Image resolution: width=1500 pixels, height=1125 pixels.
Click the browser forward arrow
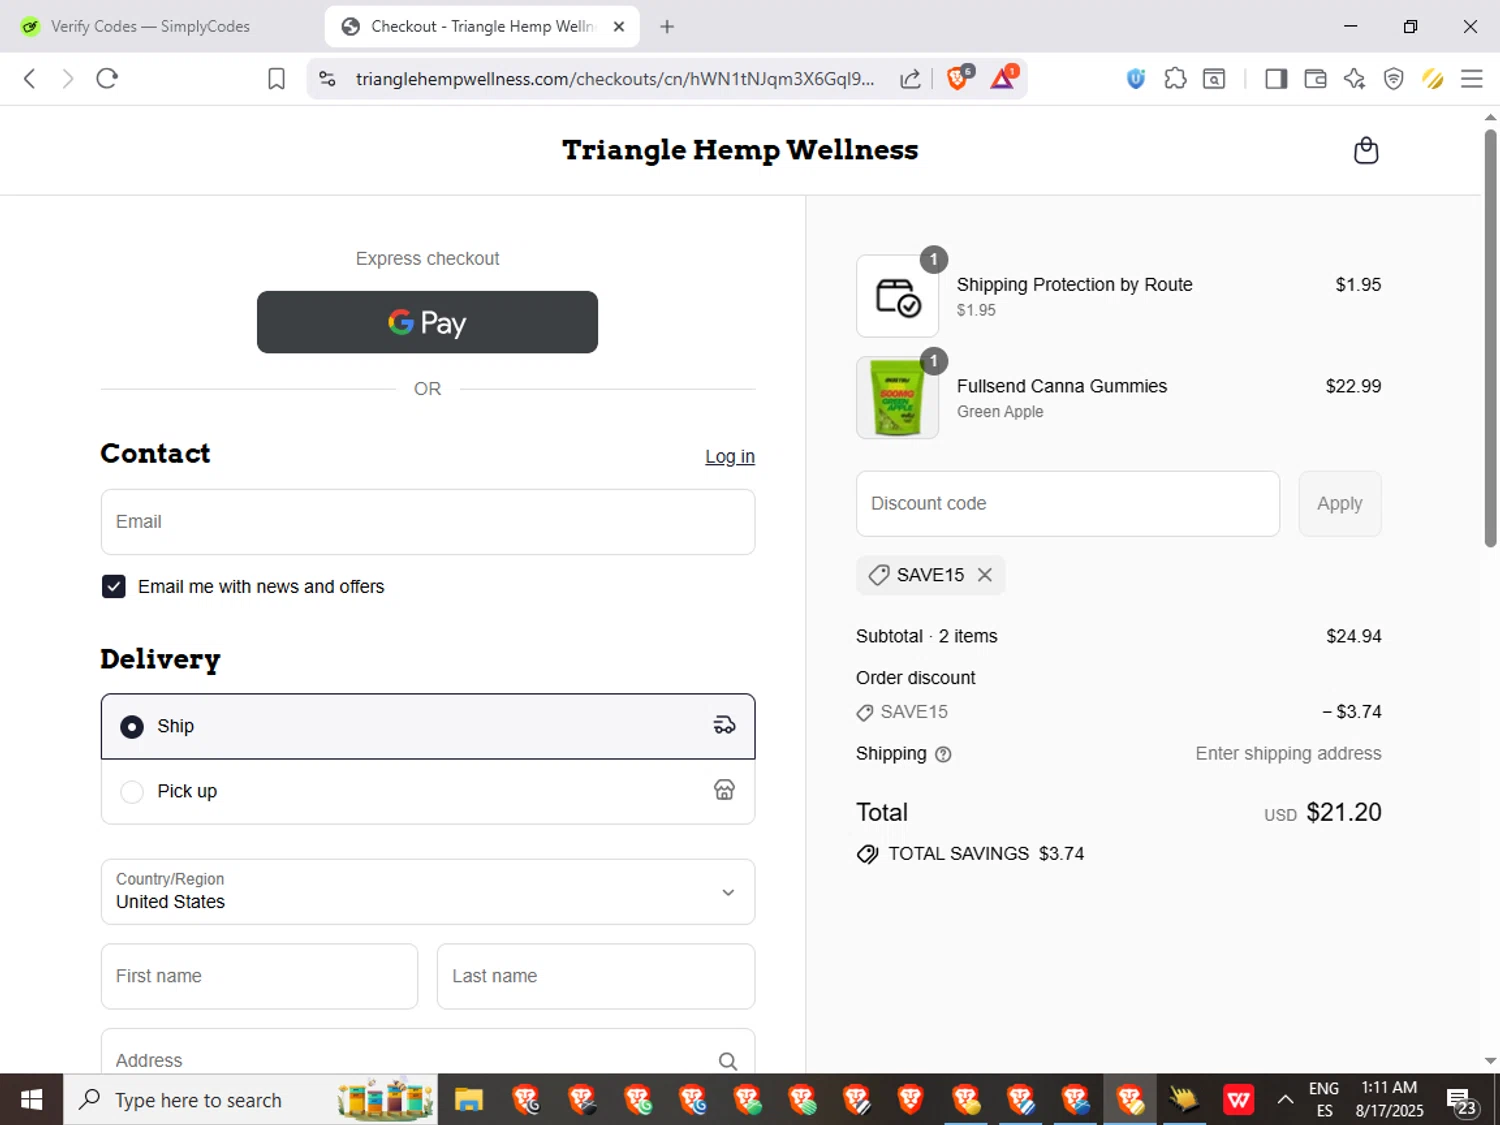[67, 79]
